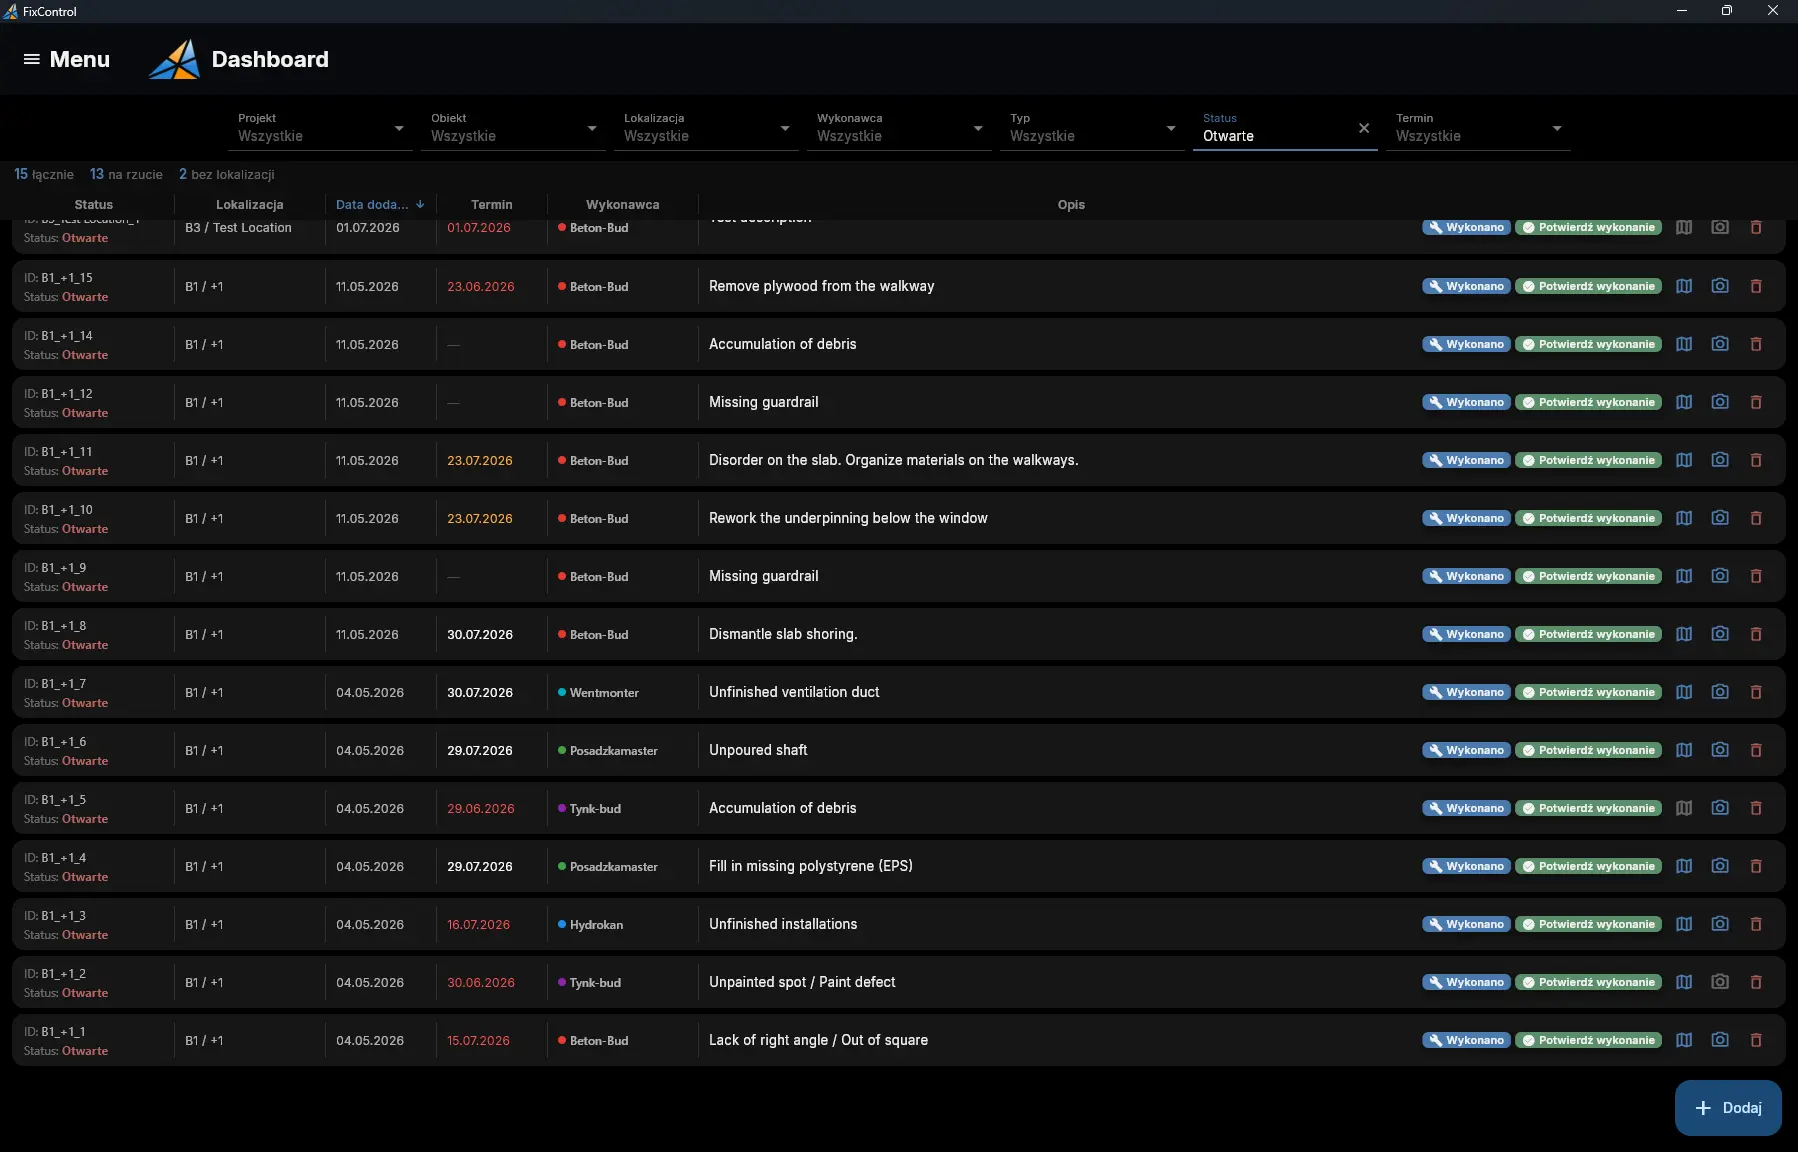Open the Wykonawca filter dropdown
Viewport: 1798px width, 1152px height.
(899, 128)
